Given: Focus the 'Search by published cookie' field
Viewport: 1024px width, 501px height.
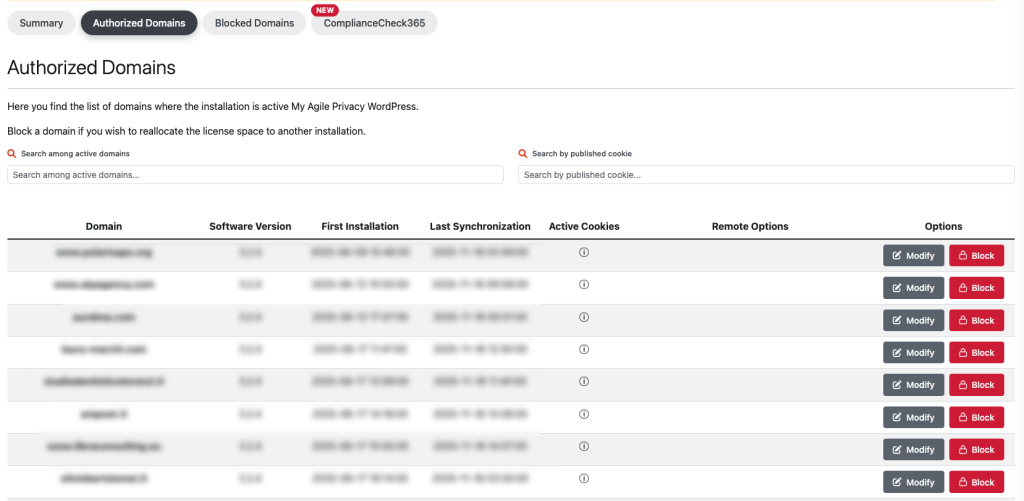Looking at the screenshot, I should [x=766, y=175].
